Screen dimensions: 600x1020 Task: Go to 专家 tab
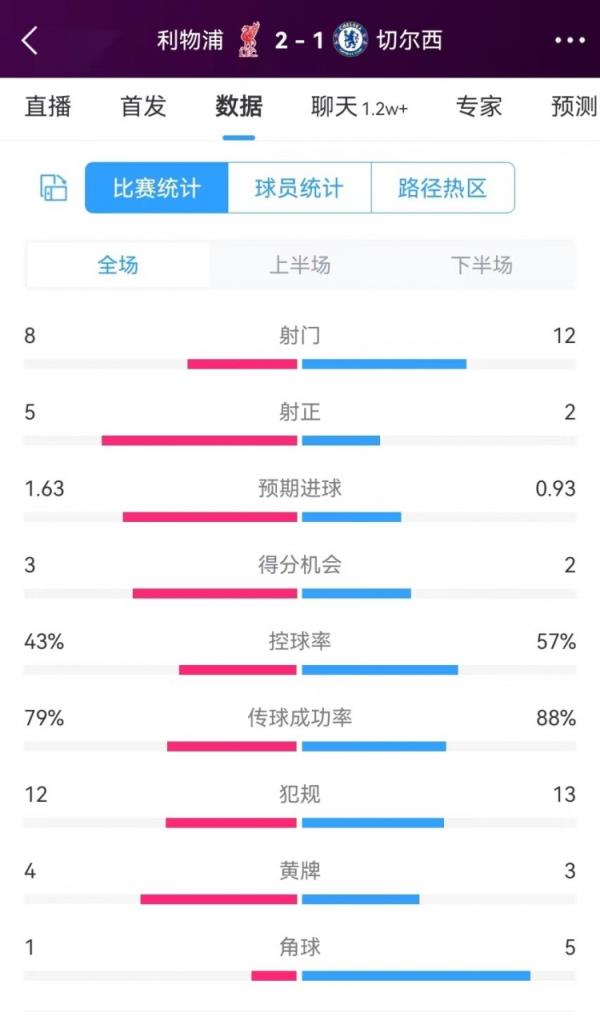[x=479, y=106]
